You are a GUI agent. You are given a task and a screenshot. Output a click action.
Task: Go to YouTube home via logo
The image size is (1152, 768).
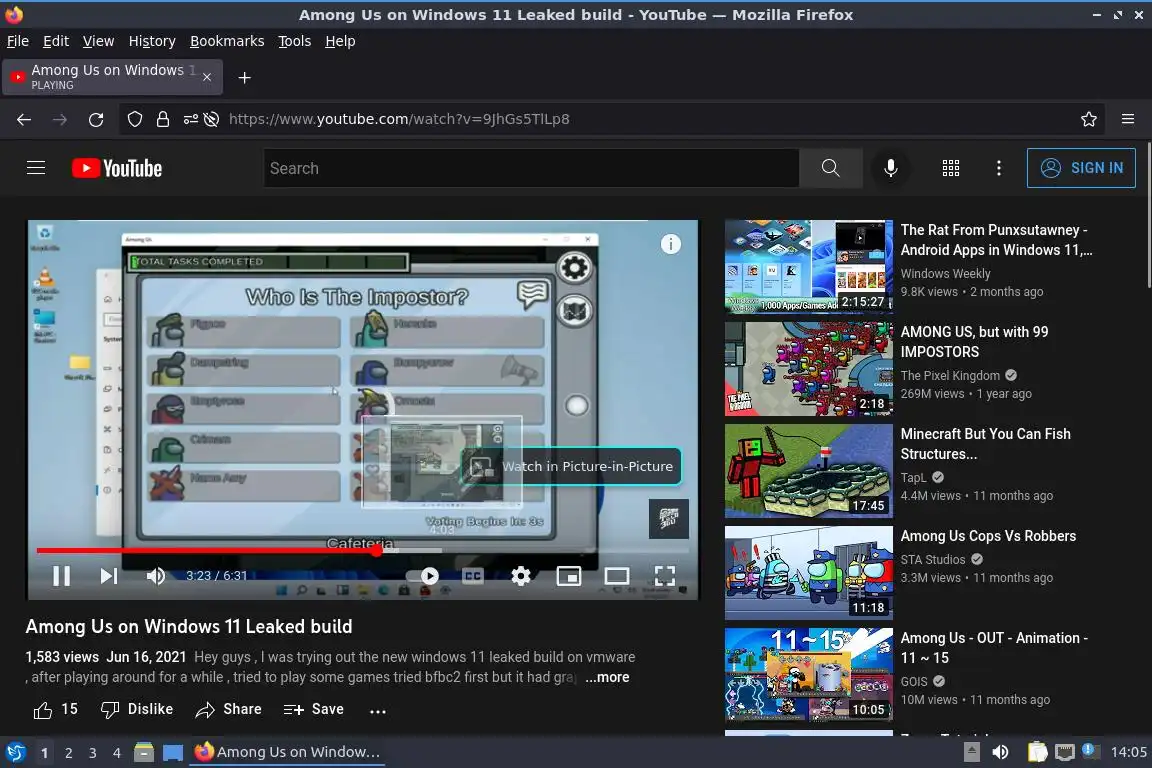tap(117, 168)
